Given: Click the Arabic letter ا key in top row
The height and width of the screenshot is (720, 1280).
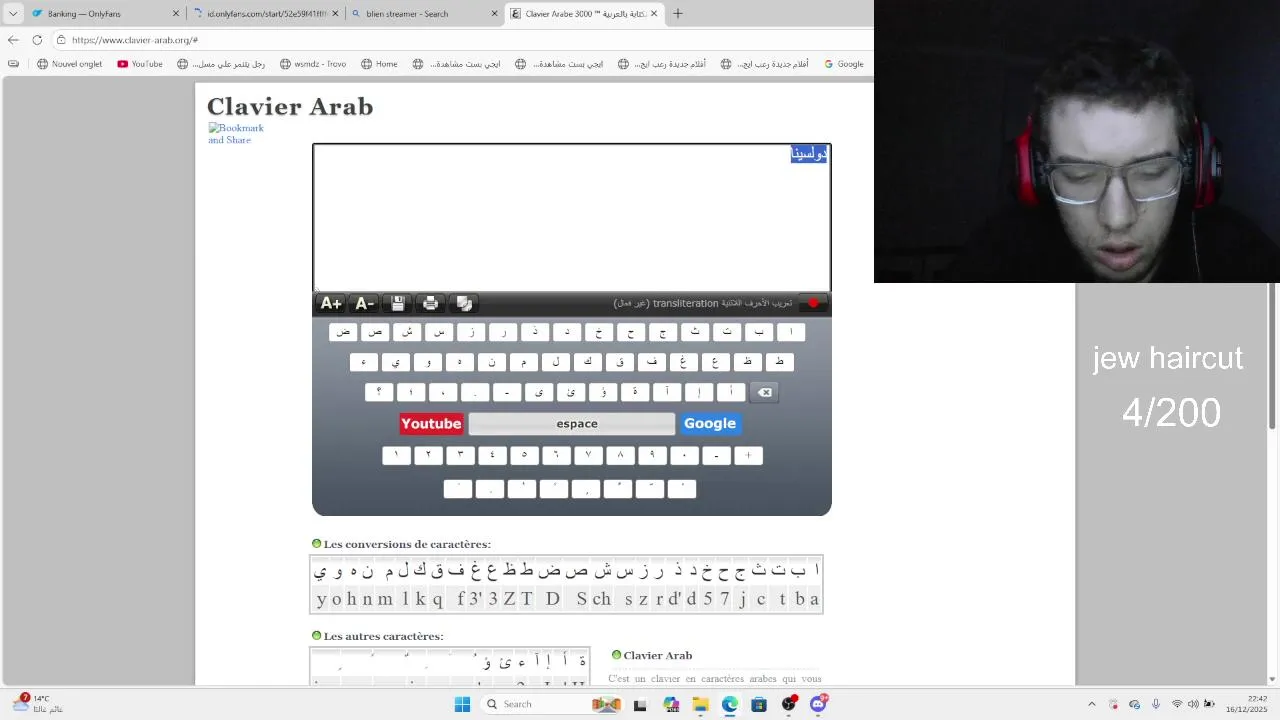Looking at the screenshot, I should tap(790, 332).
